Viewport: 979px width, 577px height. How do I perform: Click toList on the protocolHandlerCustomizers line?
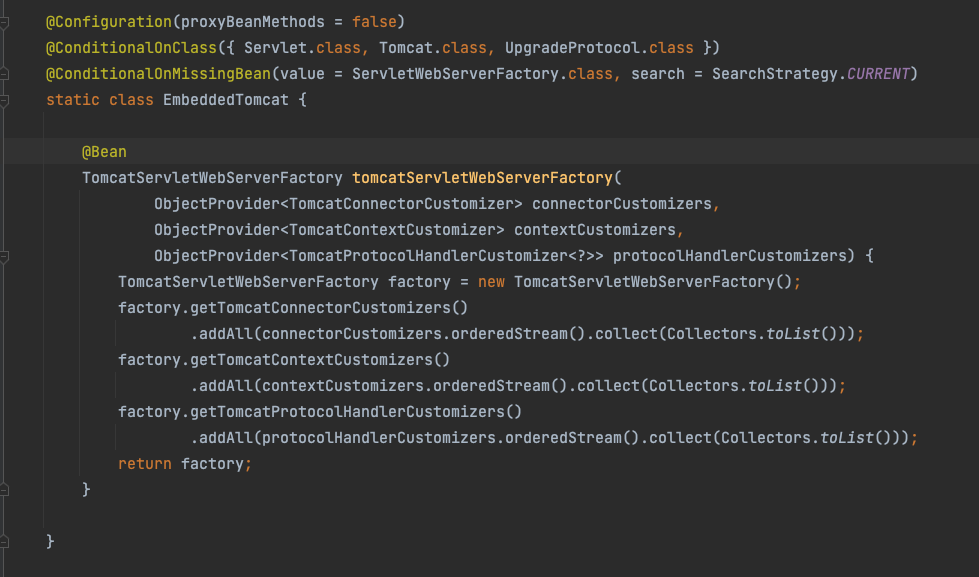point(847,438)
